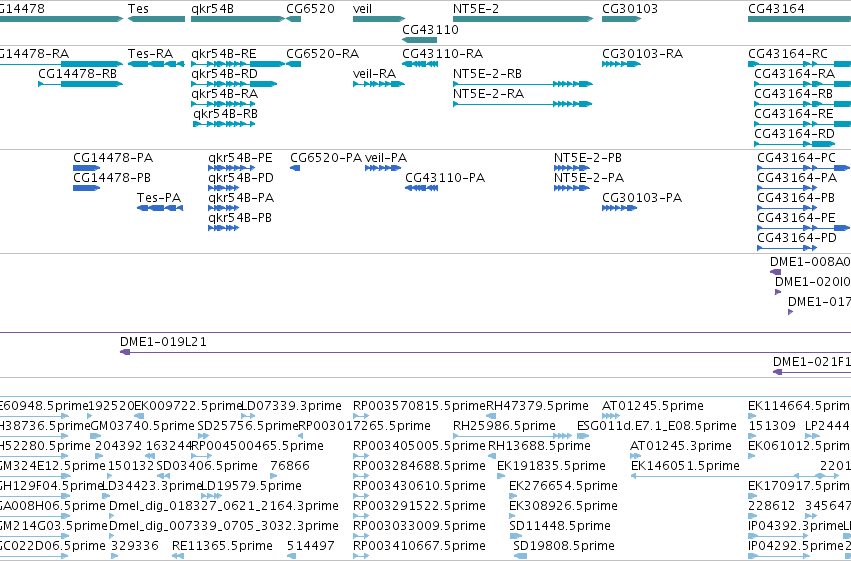Click the qkr54B-RD transcript label
Screen dimensions: 851x561
click(224, 74)
